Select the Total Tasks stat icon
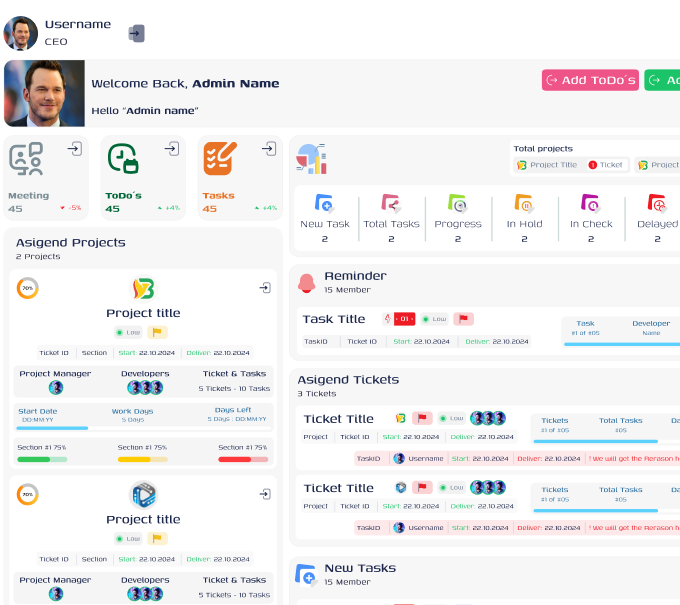Image resolution: width=680 pixels, height=605 pixels. pos(391,203)
